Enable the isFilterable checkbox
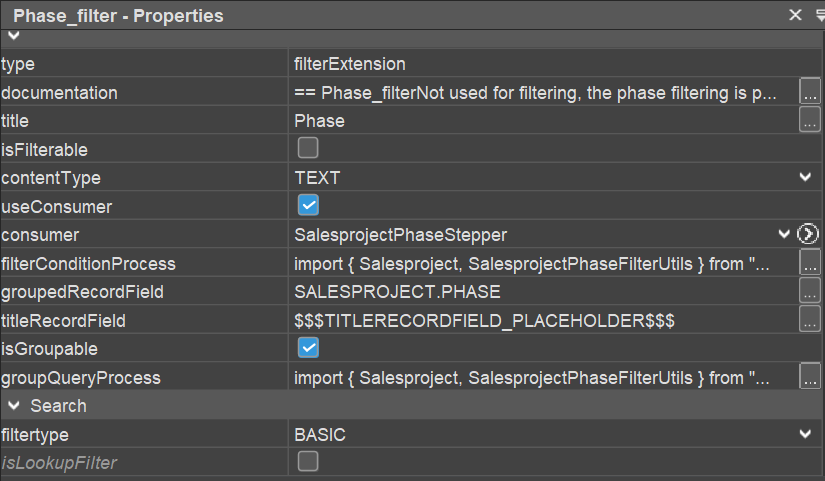Screen dimensions: 825x481 point(308,149)
